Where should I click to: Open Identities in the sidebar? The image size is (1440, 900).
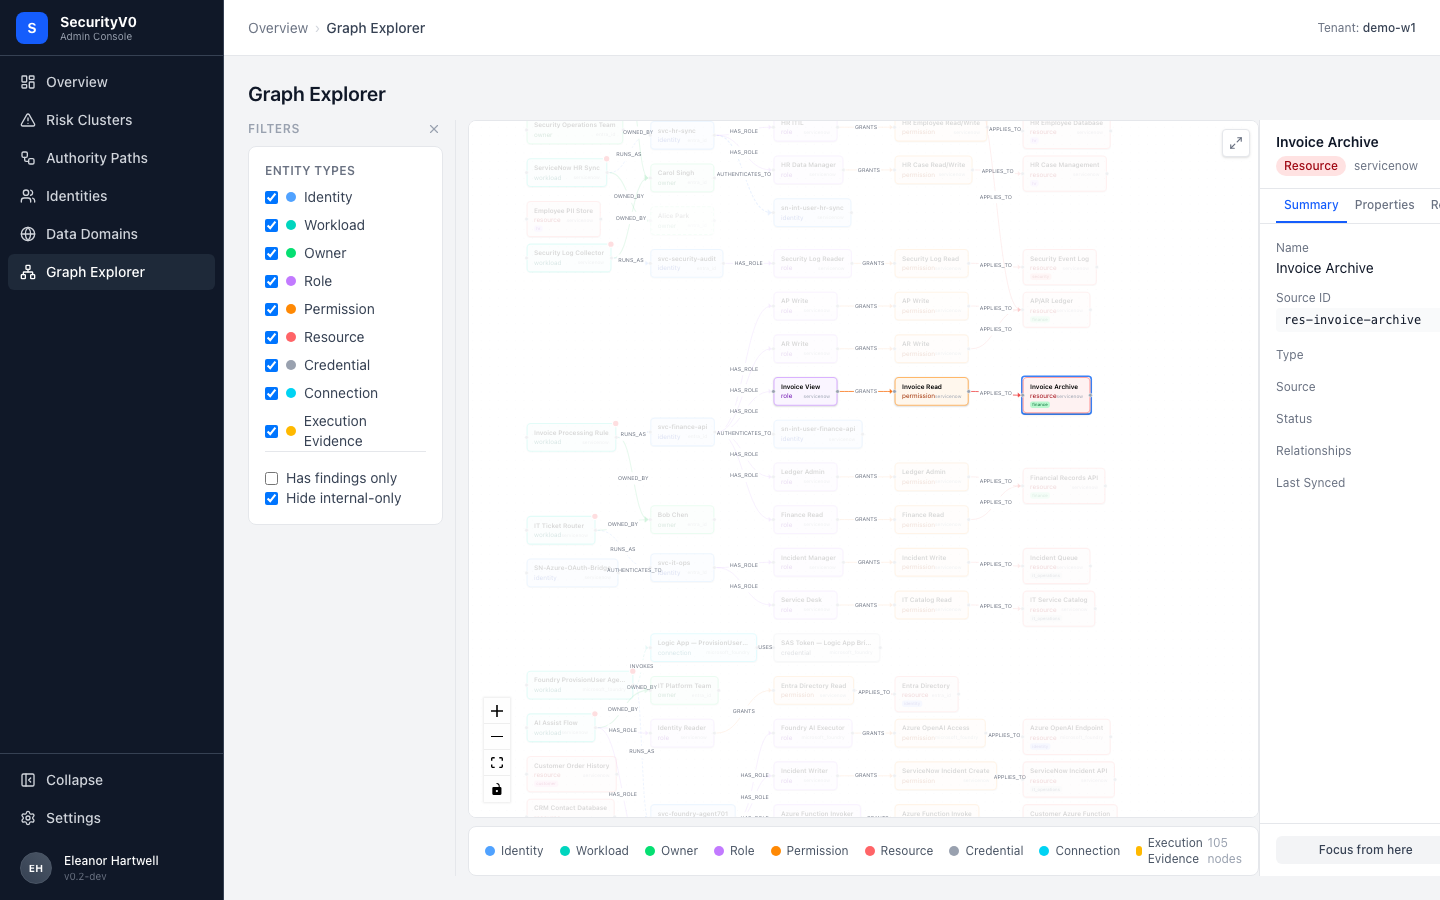111,196
